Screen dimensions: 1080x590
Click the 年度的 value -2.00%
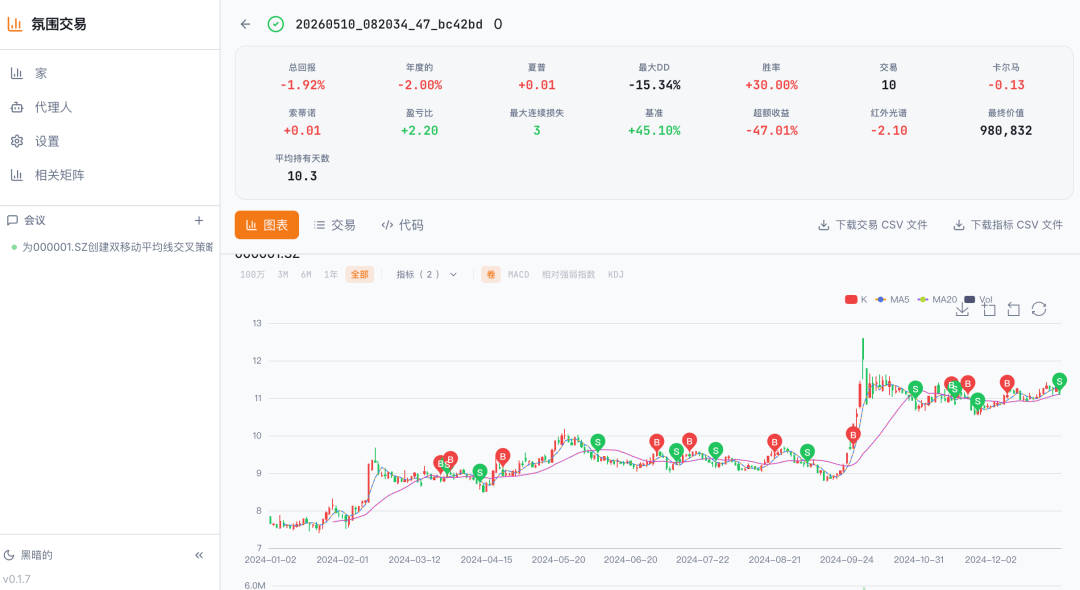click(x=419, y=85)
